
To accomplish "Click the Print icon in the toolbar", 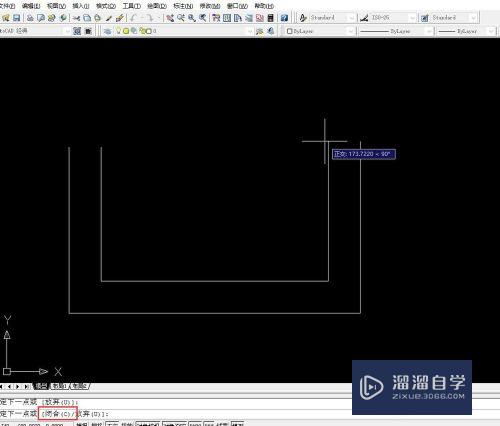I will click(x=30, y=18).
